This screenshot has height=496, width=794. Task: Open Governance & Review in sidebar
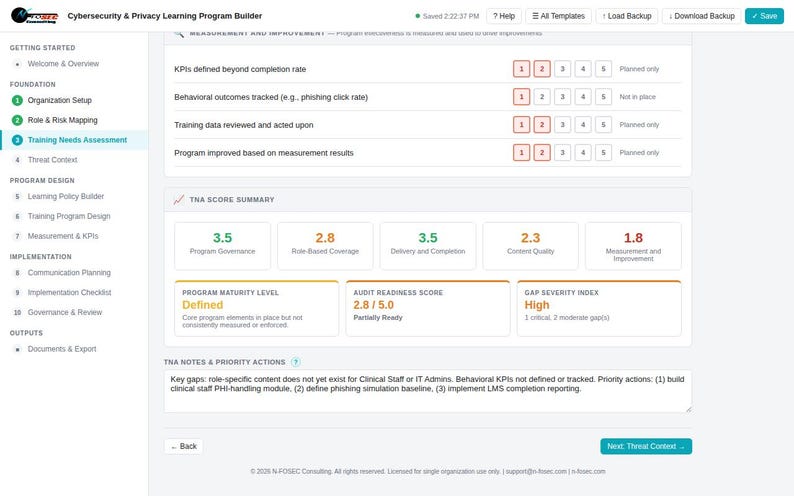(74, 312)
